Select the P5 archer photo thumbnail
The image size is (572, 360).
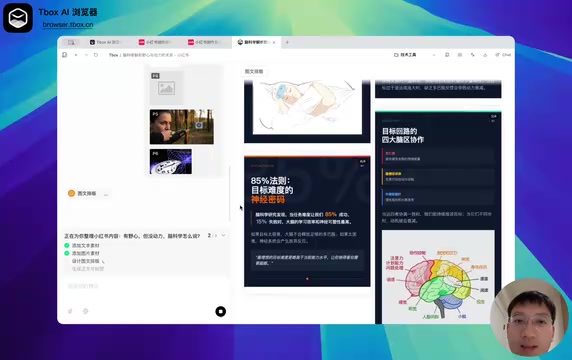click(x=182, y=127)
